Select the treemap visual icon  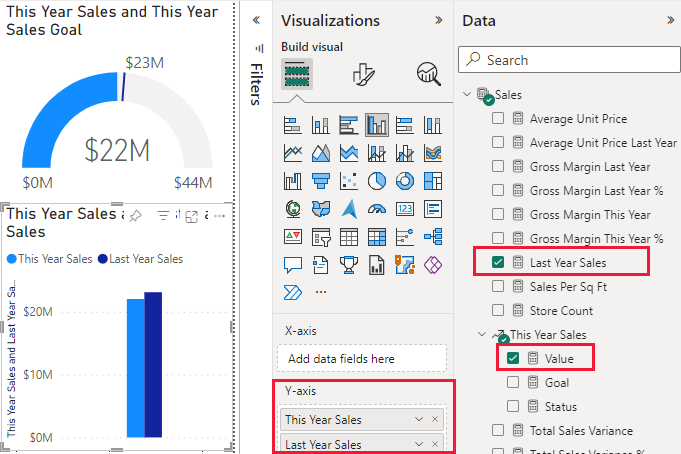[x=433, y=181]
